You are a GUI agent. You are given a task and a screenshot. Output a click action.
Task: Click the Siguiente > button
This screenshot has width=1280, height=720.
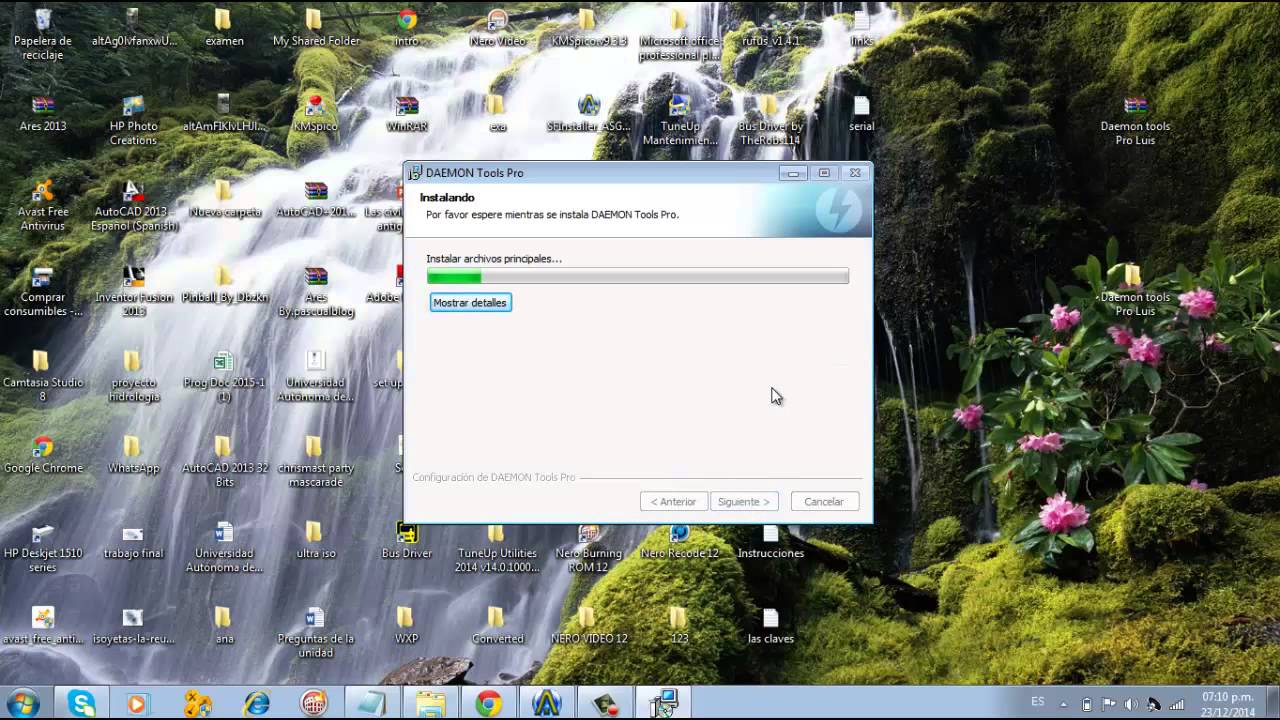click(x=744, y=501)
